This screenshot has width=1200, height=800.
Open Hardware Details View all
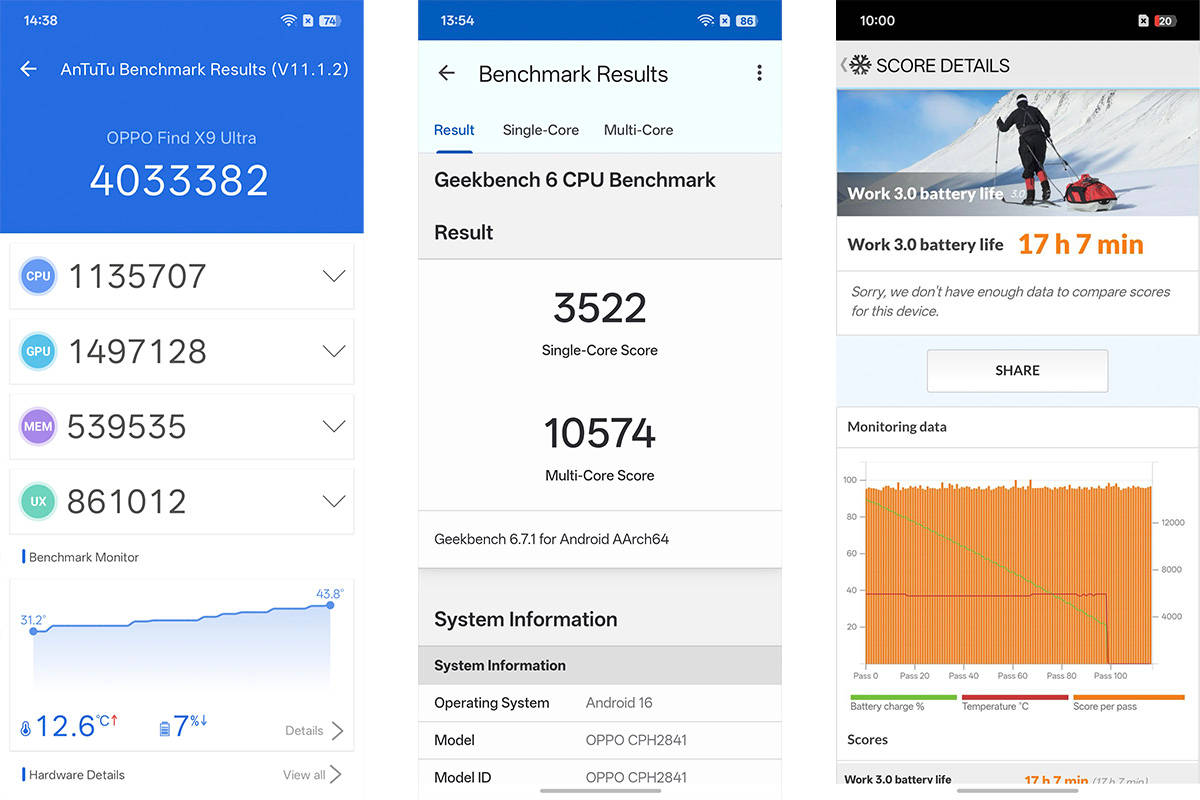312,774
